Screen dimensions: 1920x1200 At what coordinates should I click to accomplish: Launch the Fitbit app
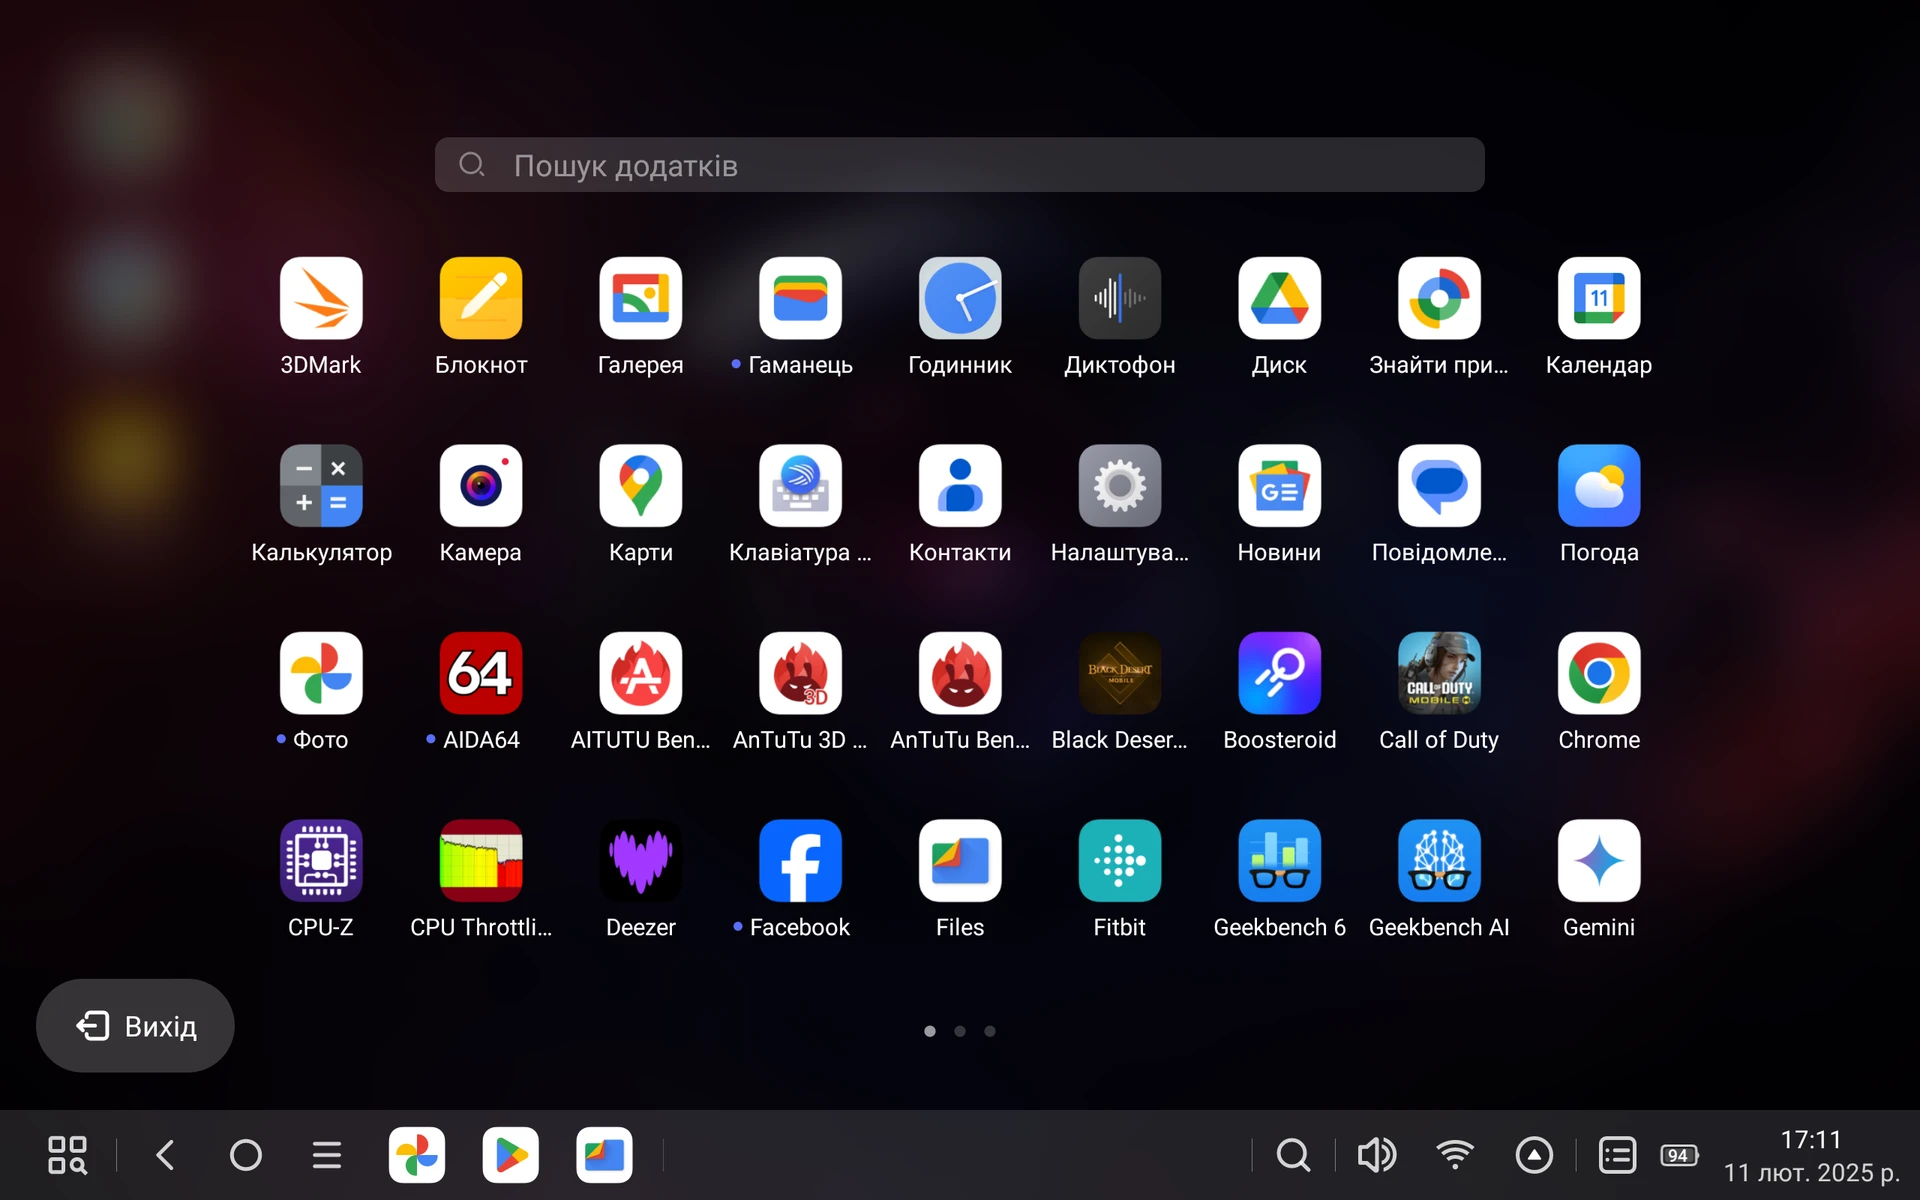click(1119, 860)
